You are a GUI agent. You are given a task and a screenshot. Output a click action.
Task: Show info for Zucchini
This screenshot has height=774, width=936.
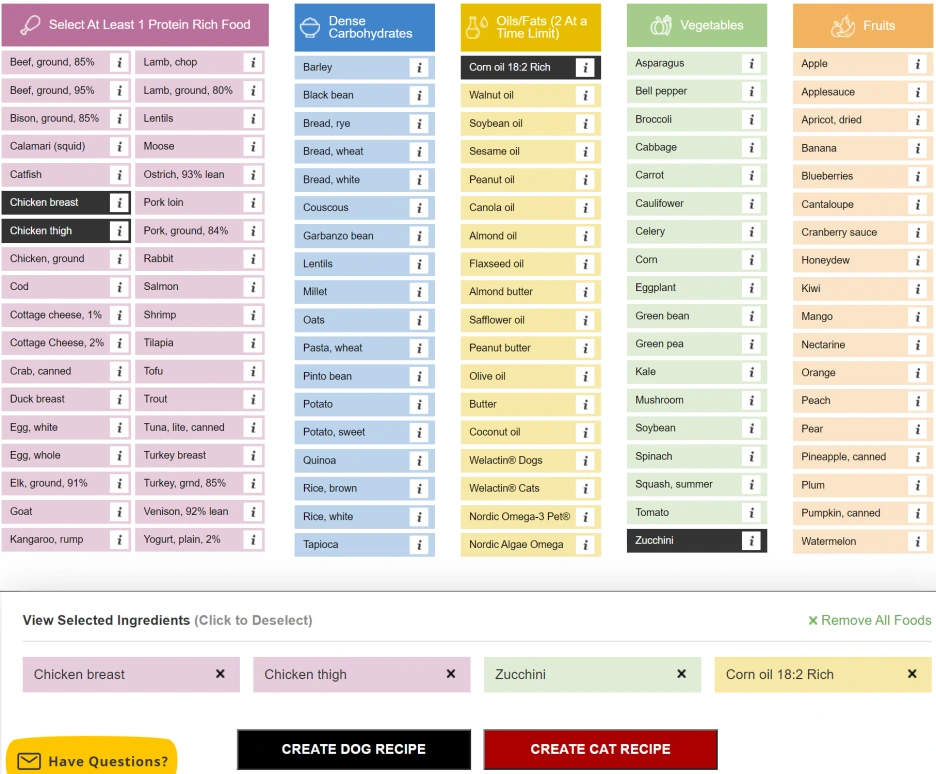(751, 541)
